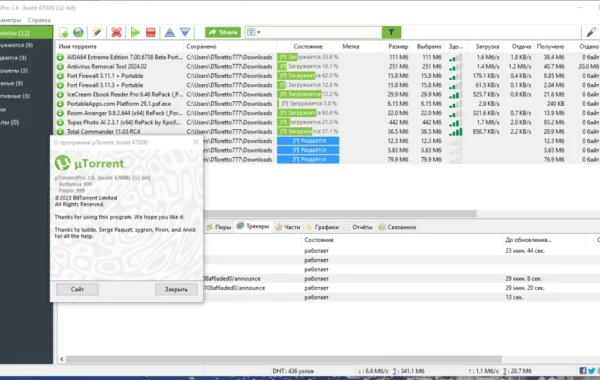Click the Сайт button in About dialog
The height and width of the screenshot is (380, 600).
pyautogui.click(x=77, y=289)
